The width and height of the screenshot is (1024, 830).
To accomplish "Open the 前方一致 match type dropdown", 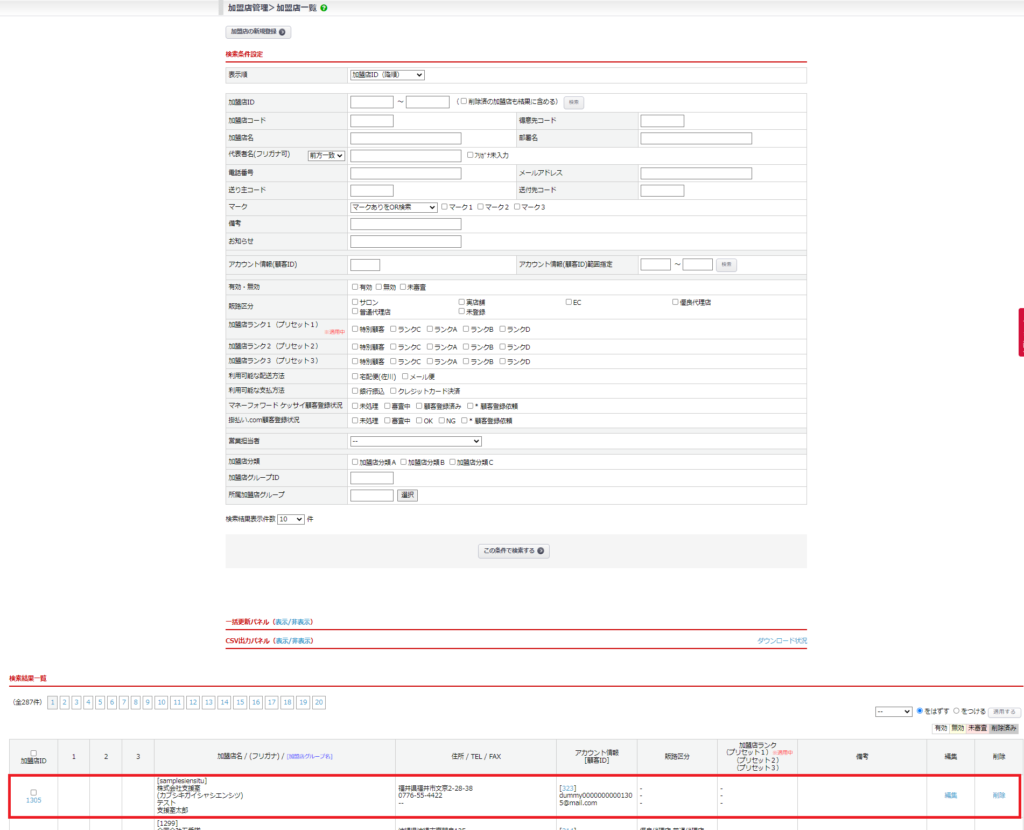I will (x=326, y=156).
